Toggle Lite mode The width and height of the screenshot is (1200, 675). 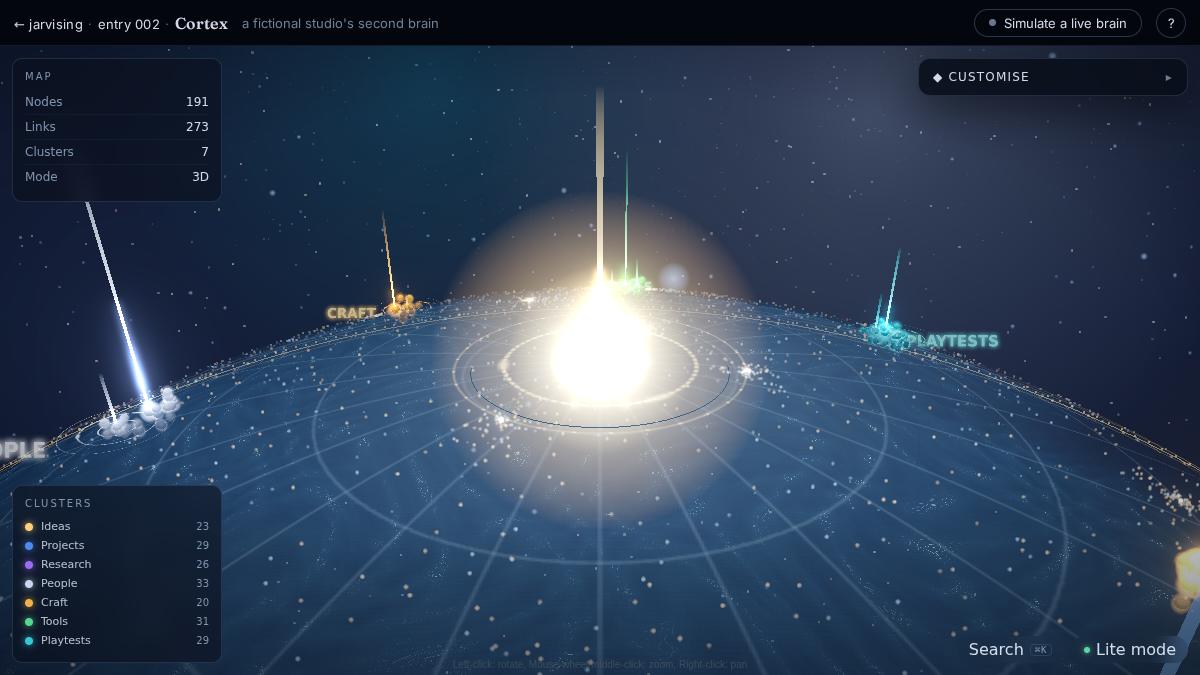(x=1130, y=649)
